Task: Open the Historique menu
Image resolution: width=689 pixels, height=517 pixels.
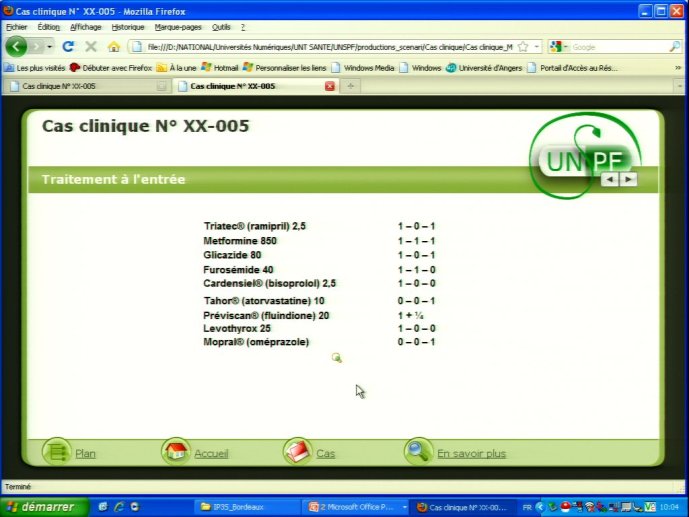Action: (x=127, y=27)
